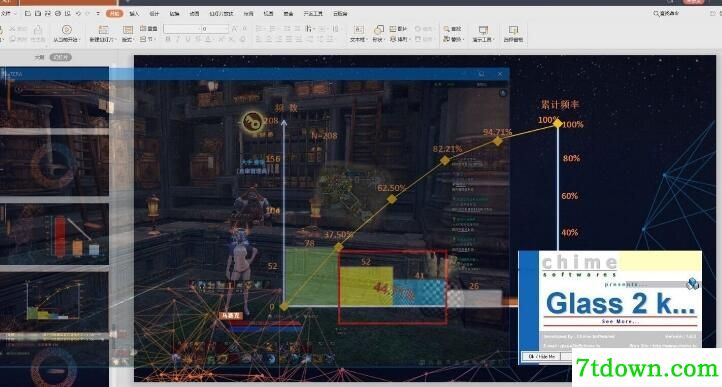Click the New document icon in quick access bar

pos(28,14)
